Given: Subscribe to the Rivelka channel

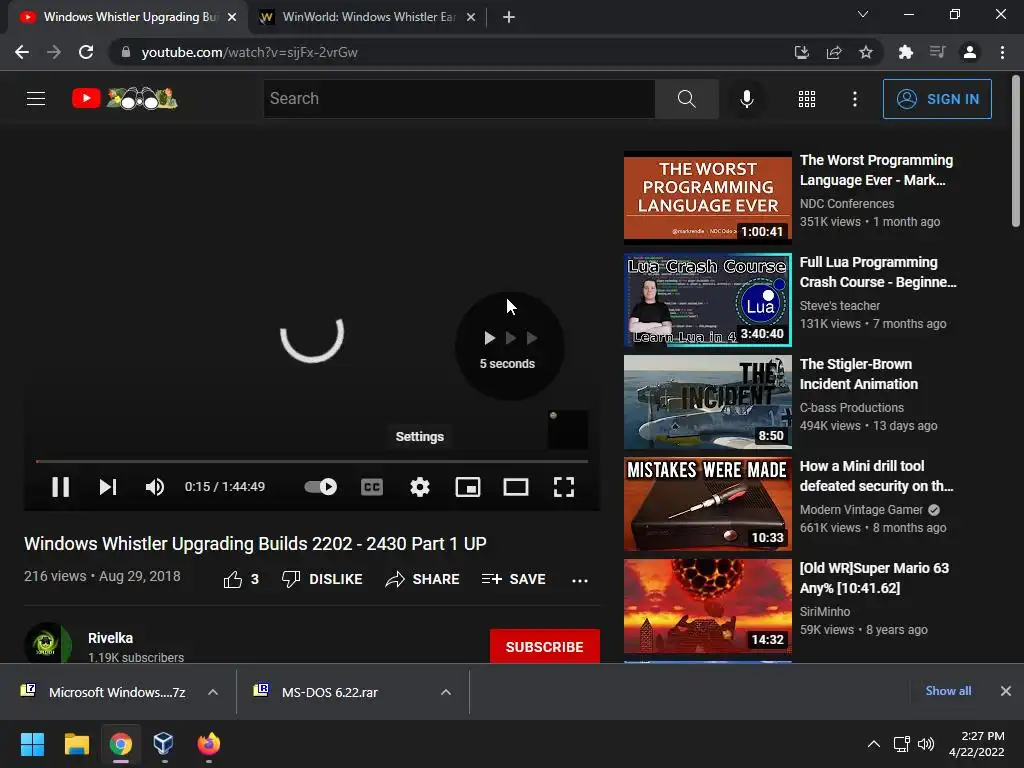Looking at the screenshot, I should point(545,647).
